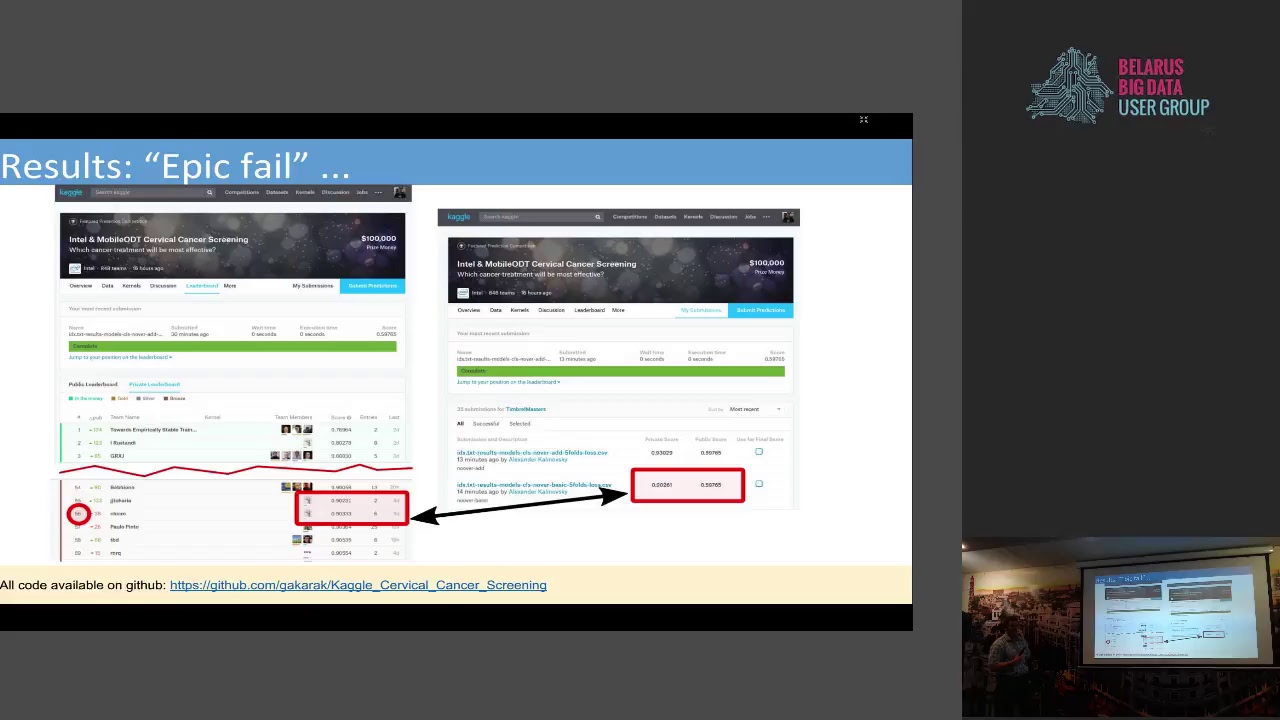Screen dimensions: 1280x720
Task: Click Intel logo in right competition banner
Action: click(x=462, y=293)
